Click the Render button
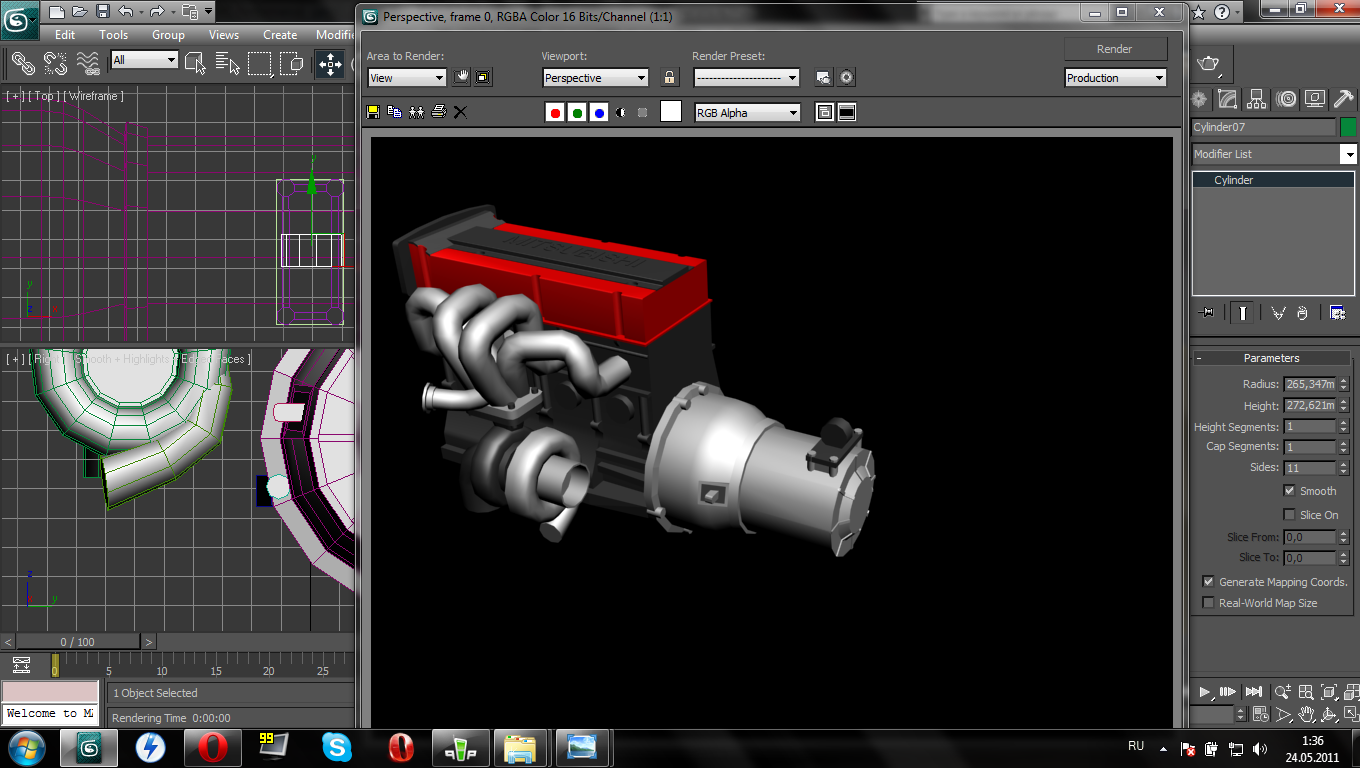1360x768 pixels. [x=1115, y=49]
